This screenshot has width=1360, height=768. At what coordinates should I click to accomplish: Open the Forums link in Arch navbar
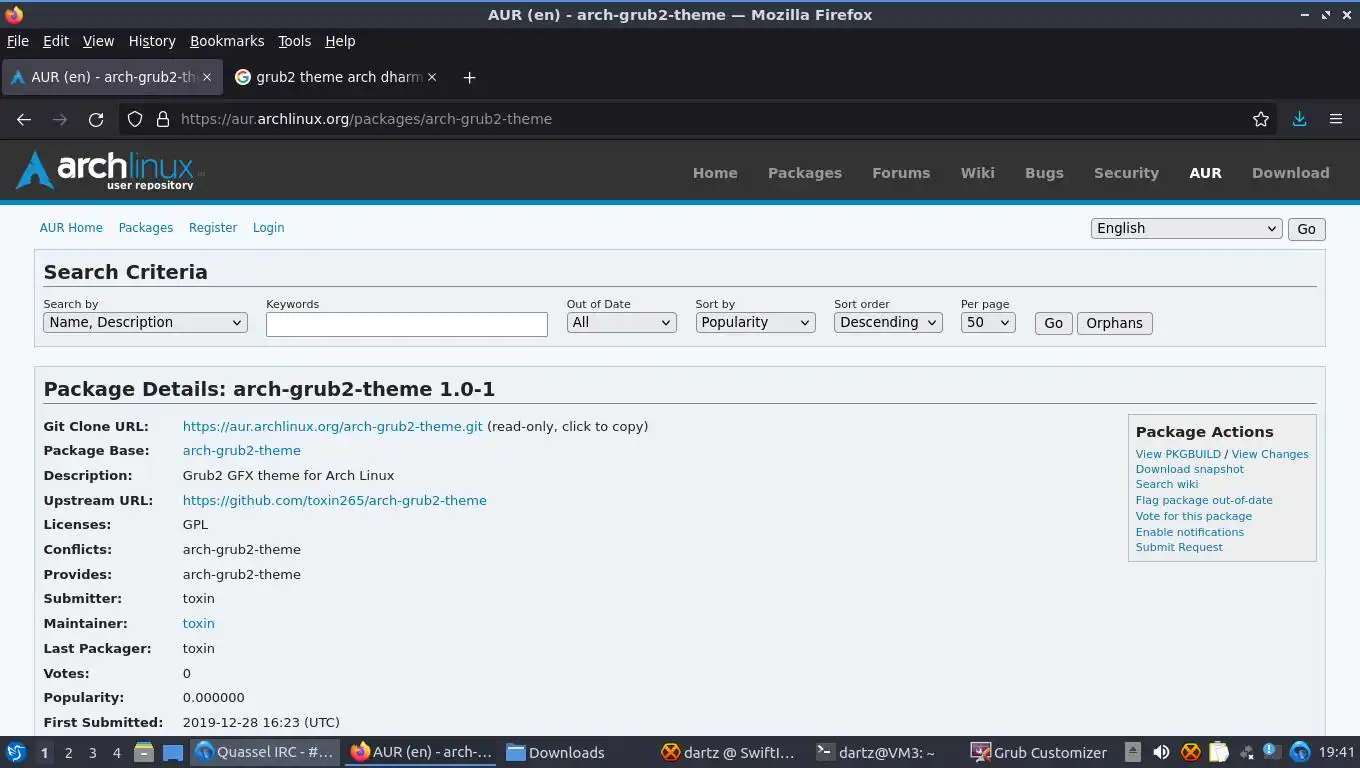coord(901,173)
